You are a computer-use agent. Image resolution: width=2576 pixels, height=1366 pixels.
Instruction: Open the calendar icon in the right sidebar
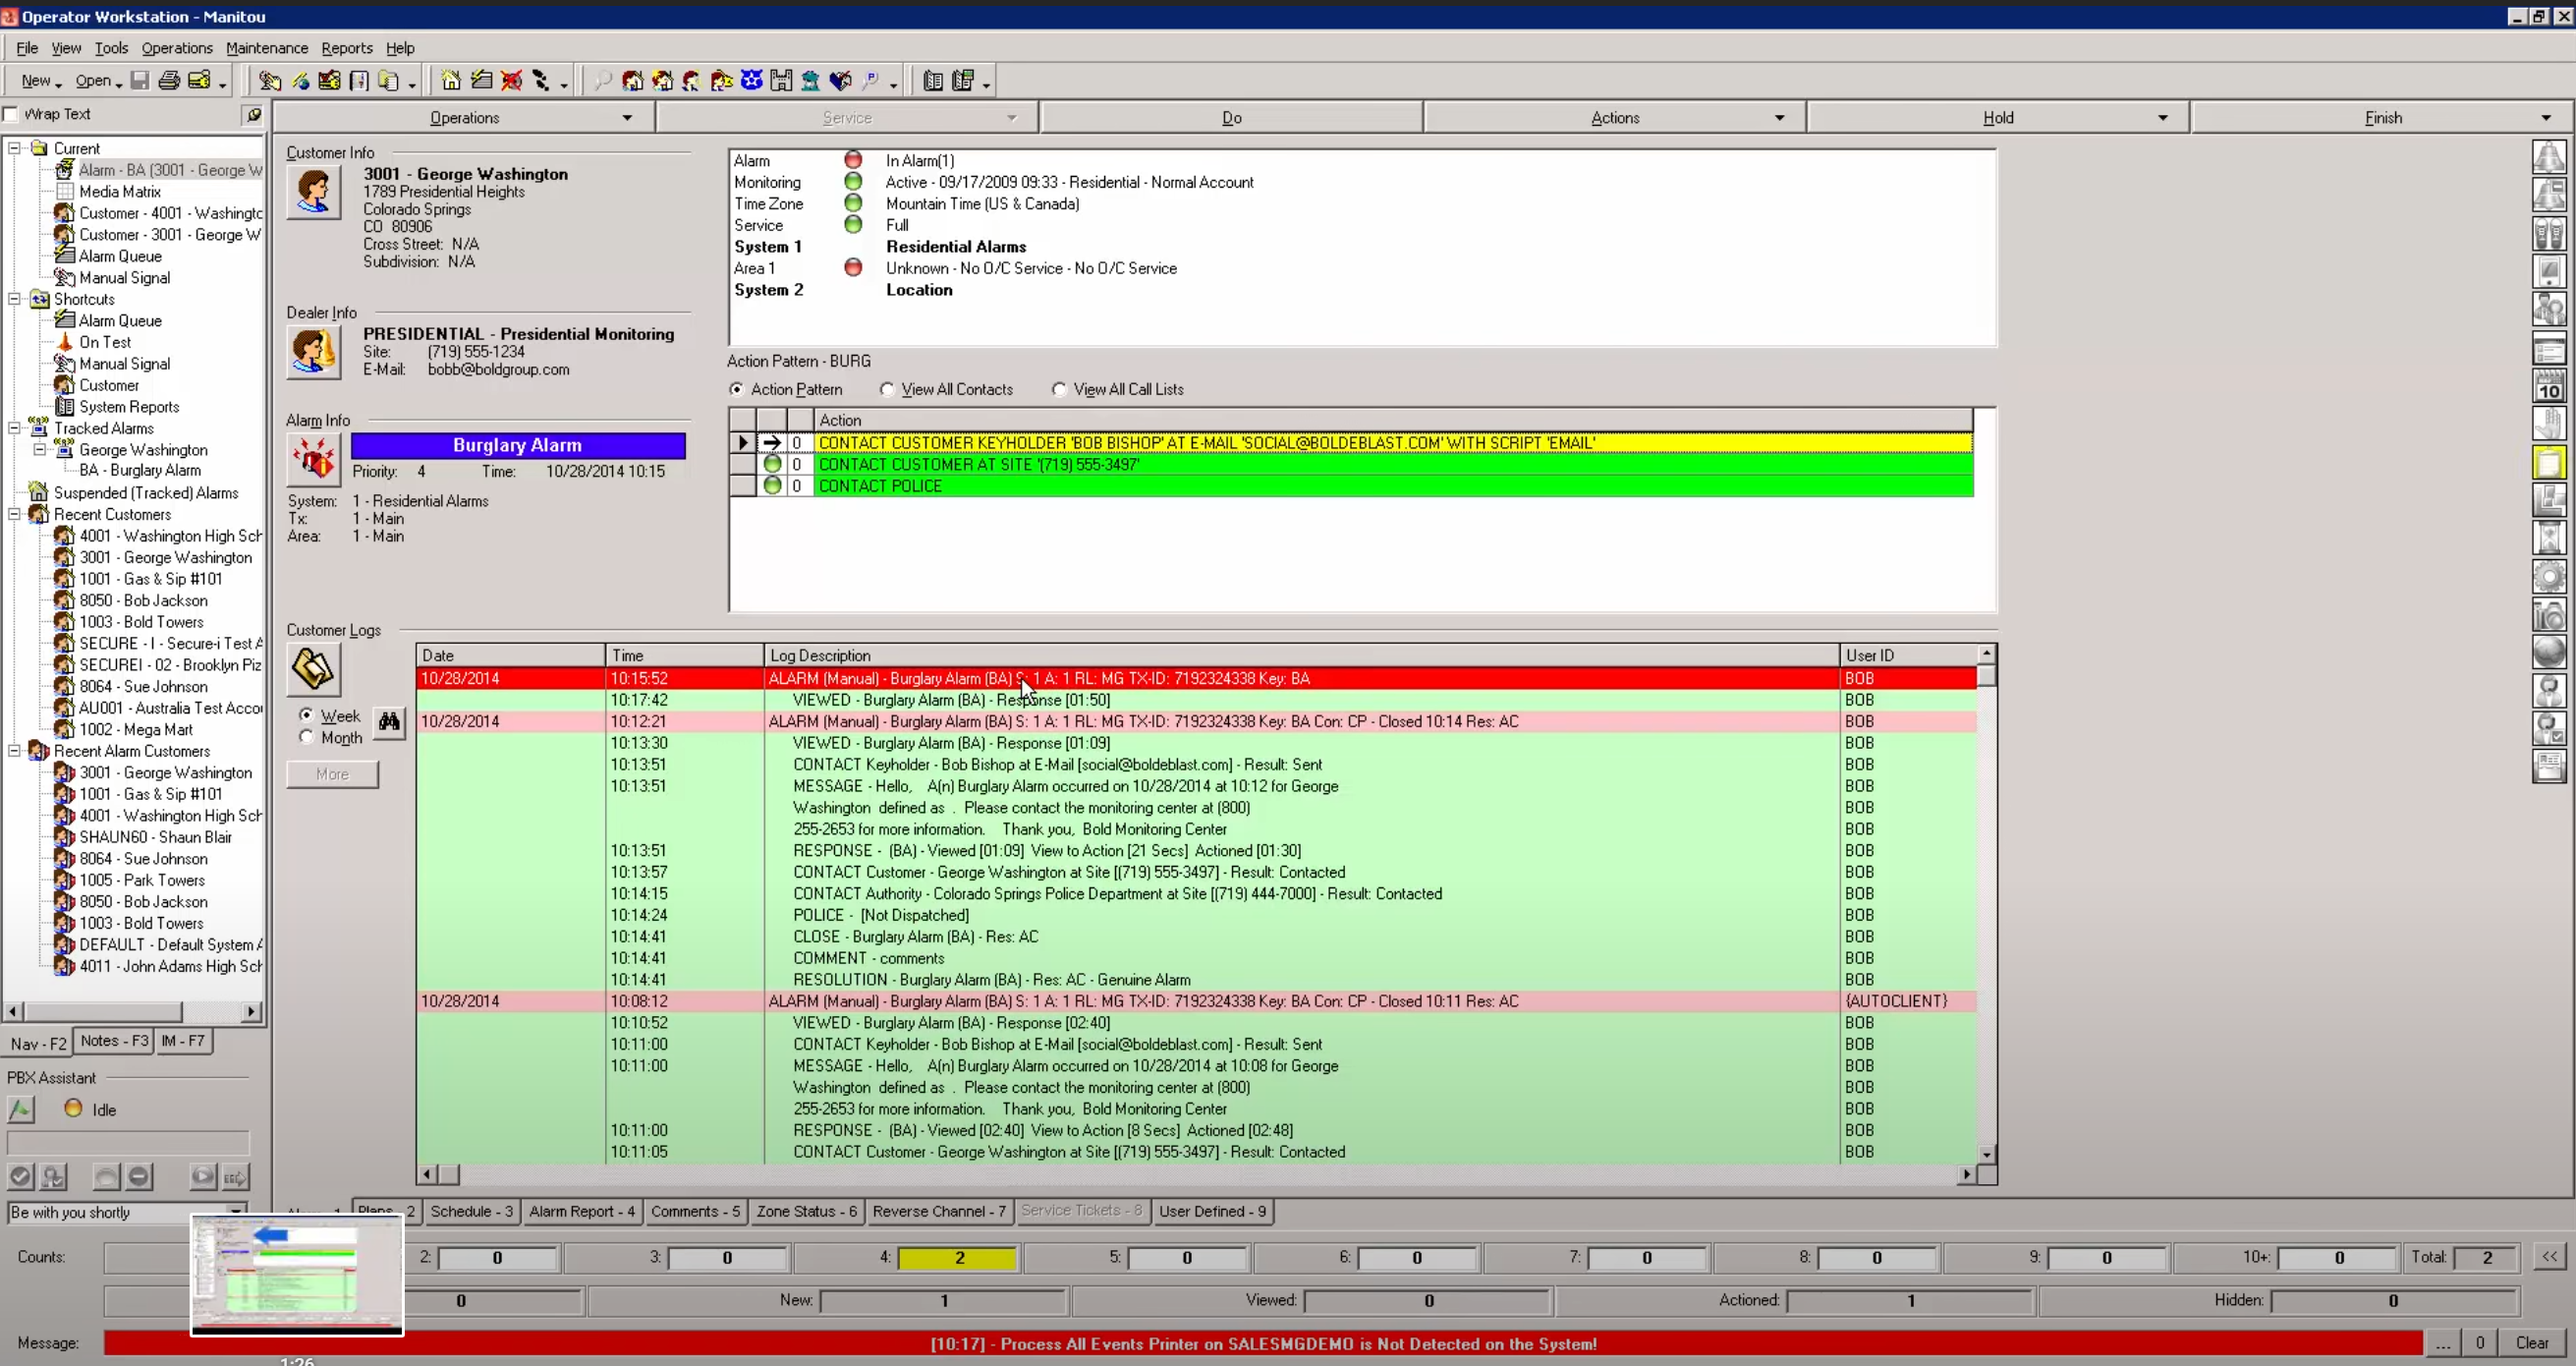(2549, 385)
